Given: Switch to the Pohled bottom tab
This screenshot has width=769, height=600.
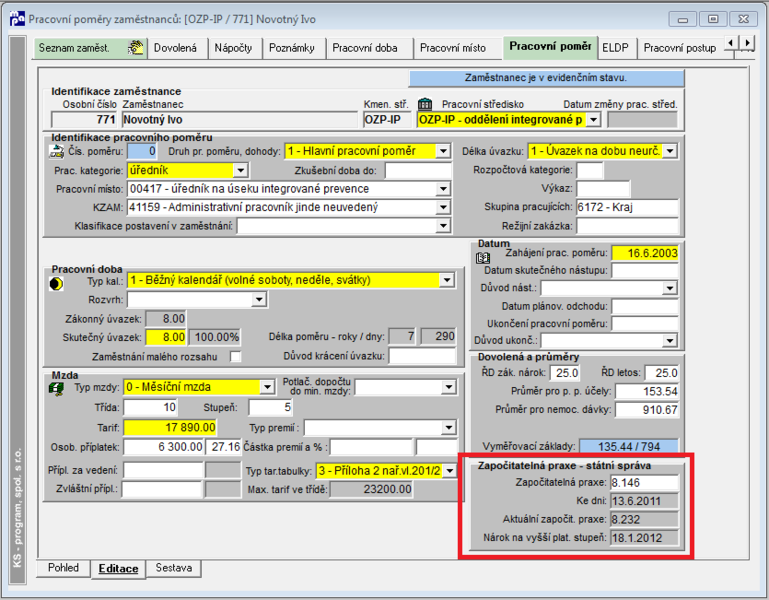Looking at the screenshot, I should (63, 568).
